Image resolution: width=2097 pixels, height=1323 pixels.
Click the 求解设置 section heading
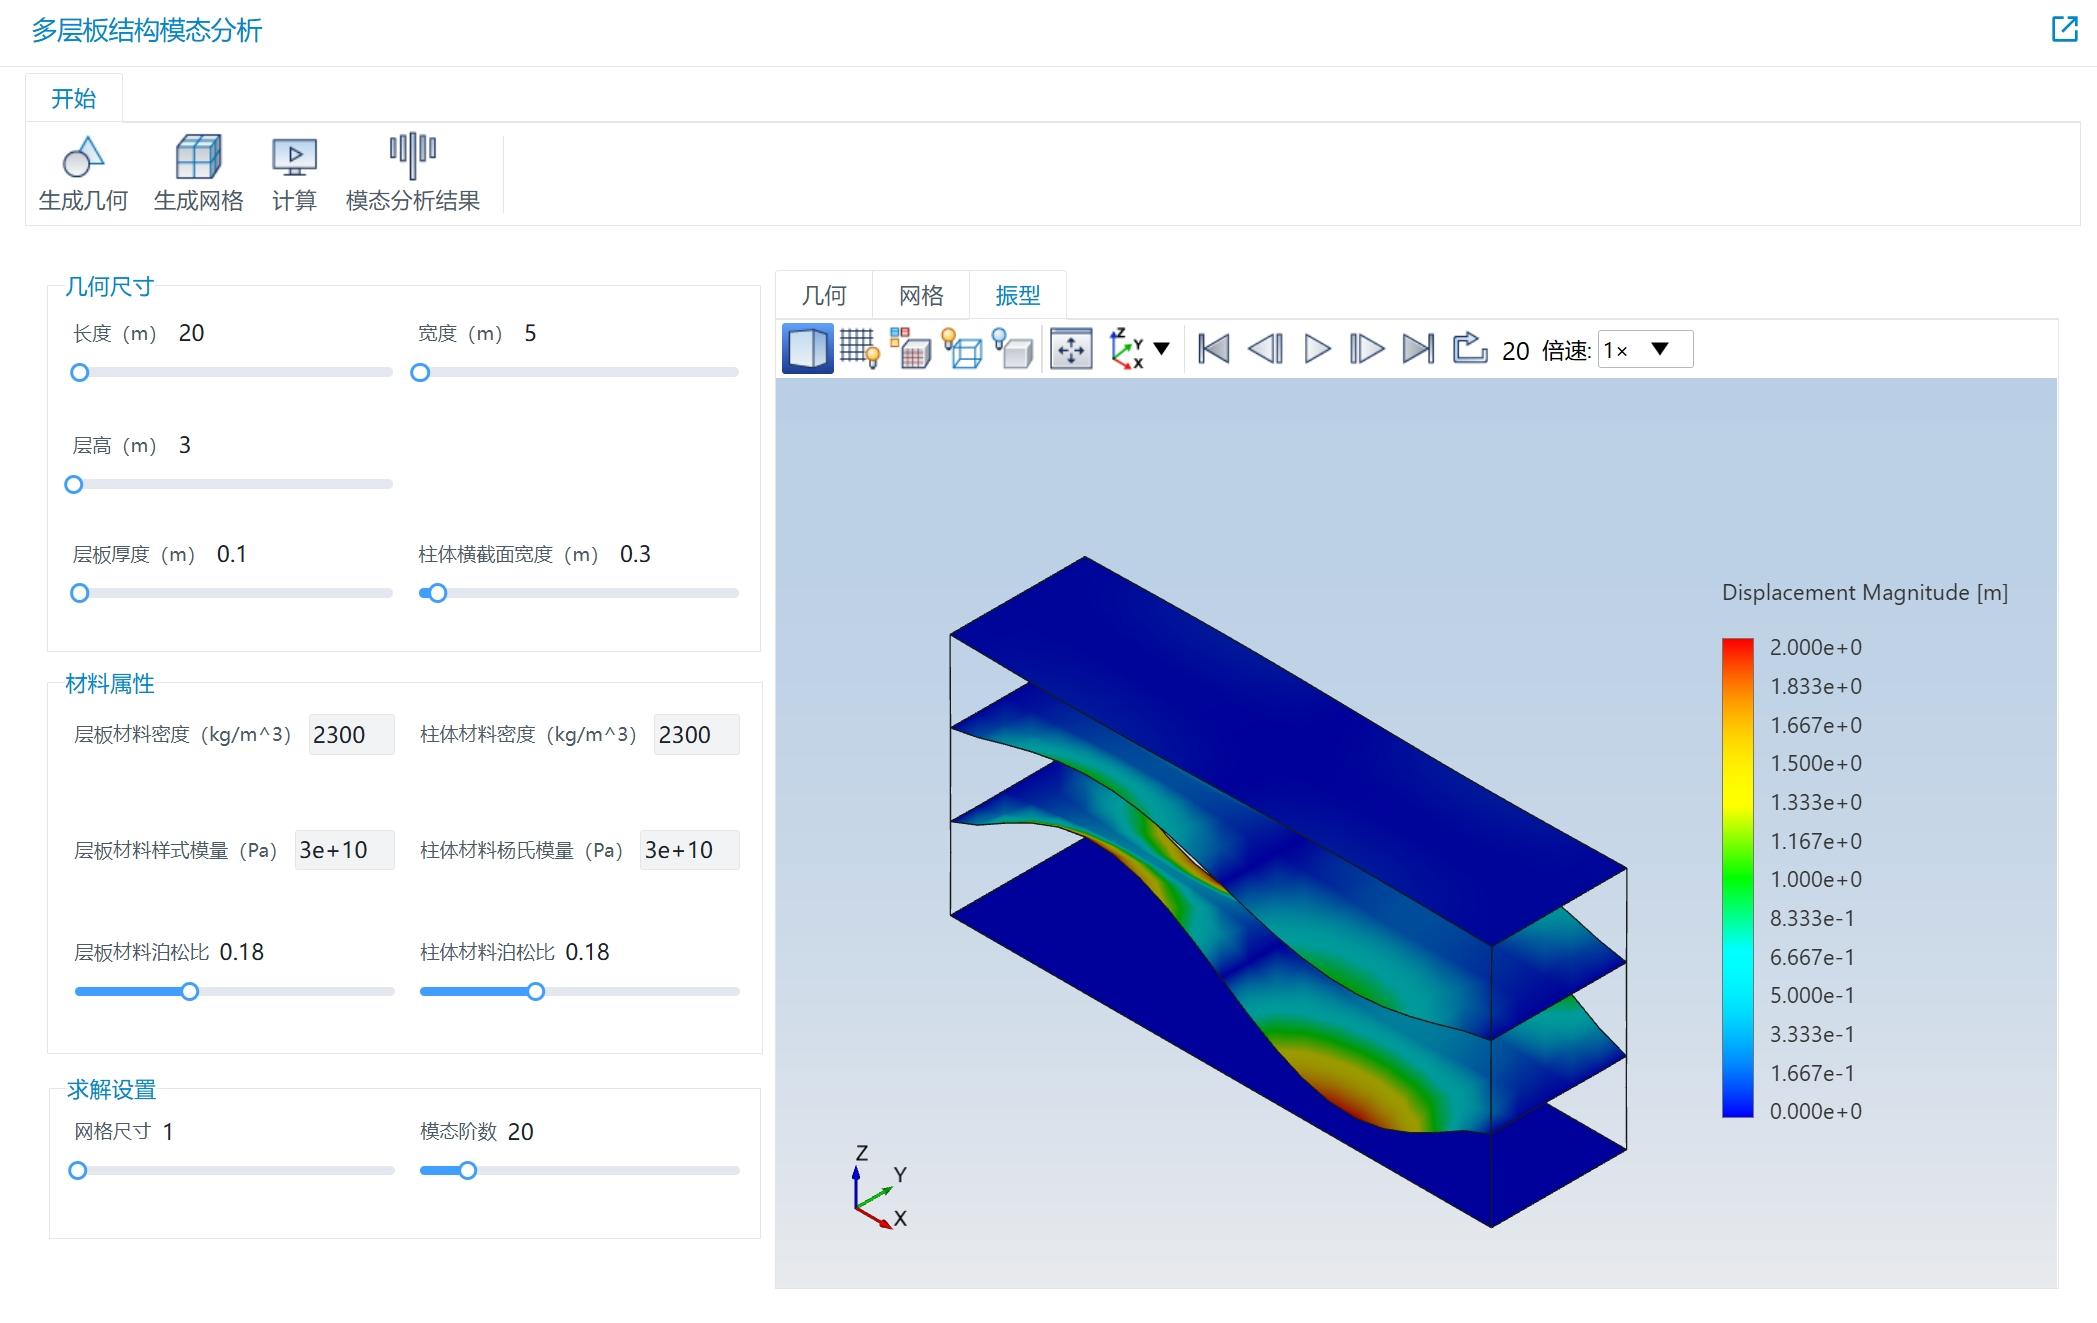(x=111, y=1090)
